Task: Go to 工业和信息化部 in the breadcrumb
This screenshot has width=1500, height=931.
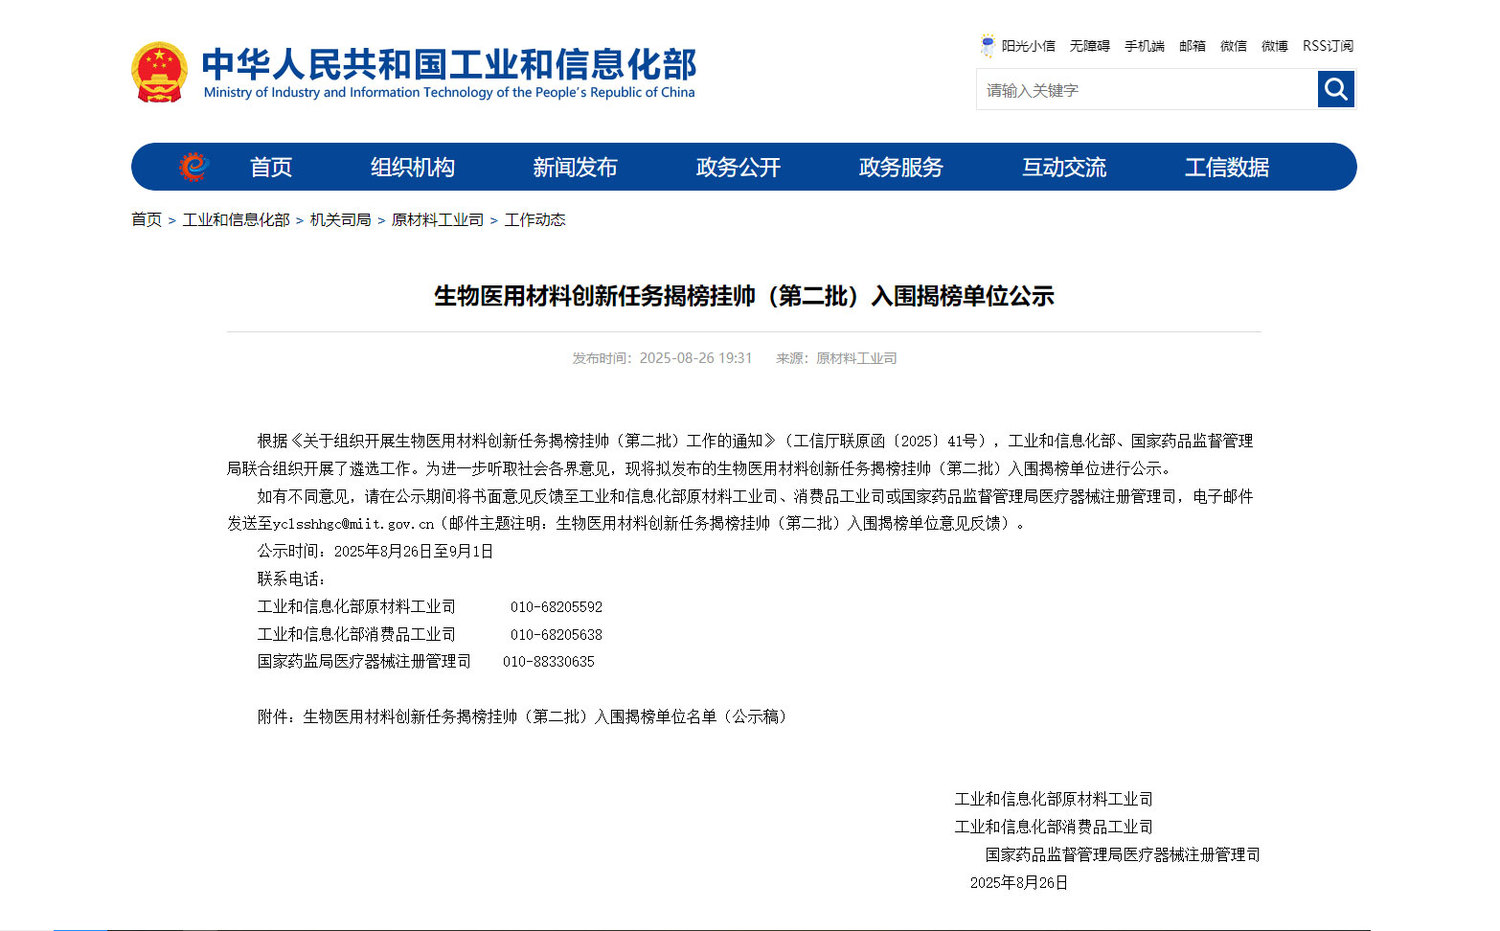Action: (x=236, y=219)
